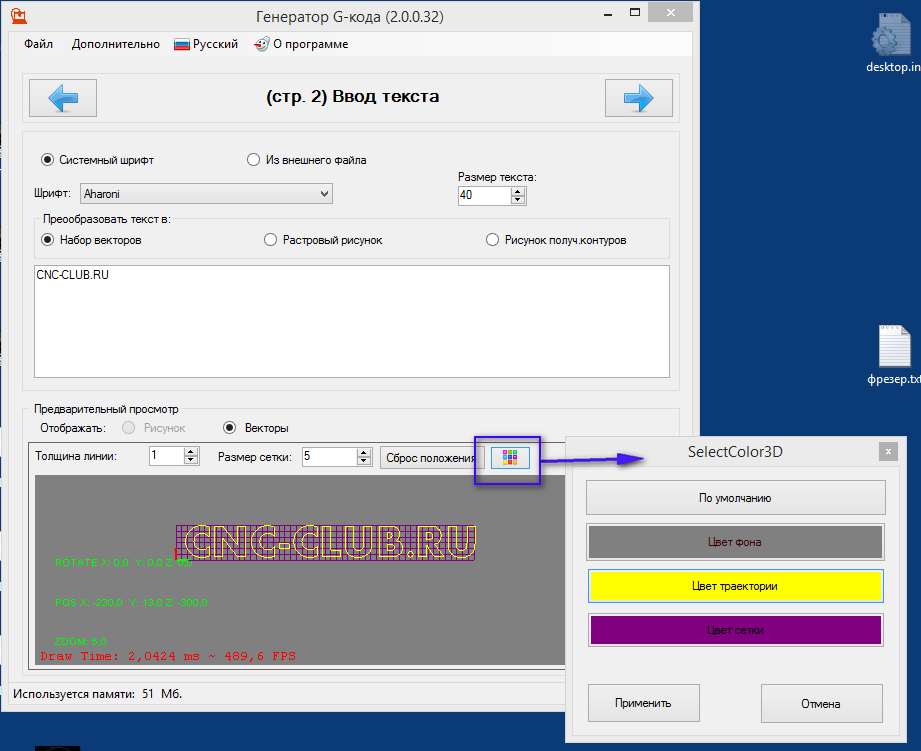
Task: Click the ROTATE X Y Z readout
Action: [123, 563]
